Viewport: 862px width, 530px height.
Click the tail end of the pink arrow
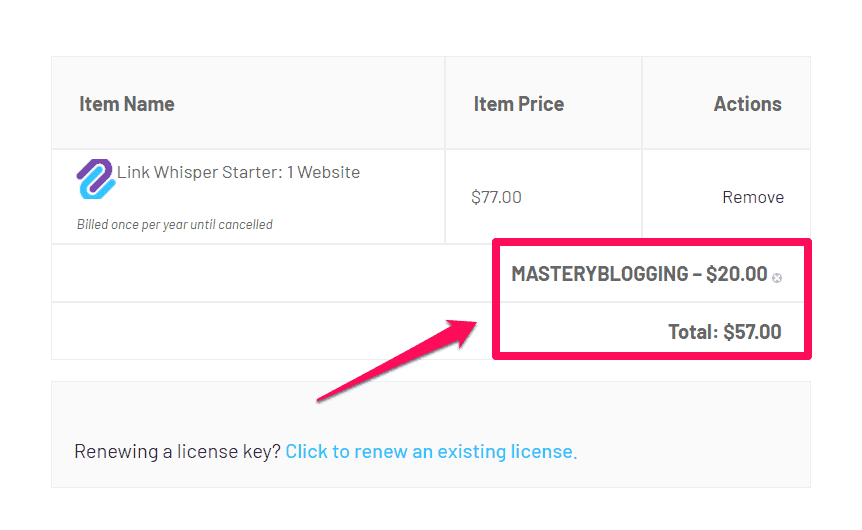pos(320,399)
